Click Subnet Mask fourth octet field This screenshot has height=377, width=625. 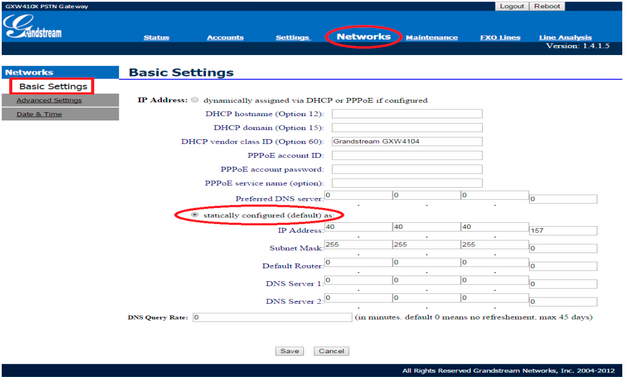[563, 249]
